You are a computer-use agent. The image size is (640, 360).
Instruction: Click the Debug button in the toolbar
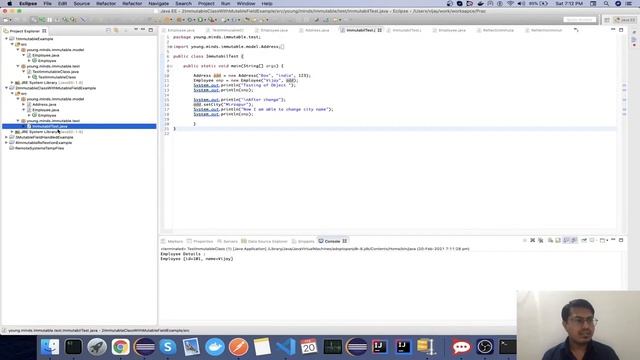pyautogui.click(x=190, y=20)
